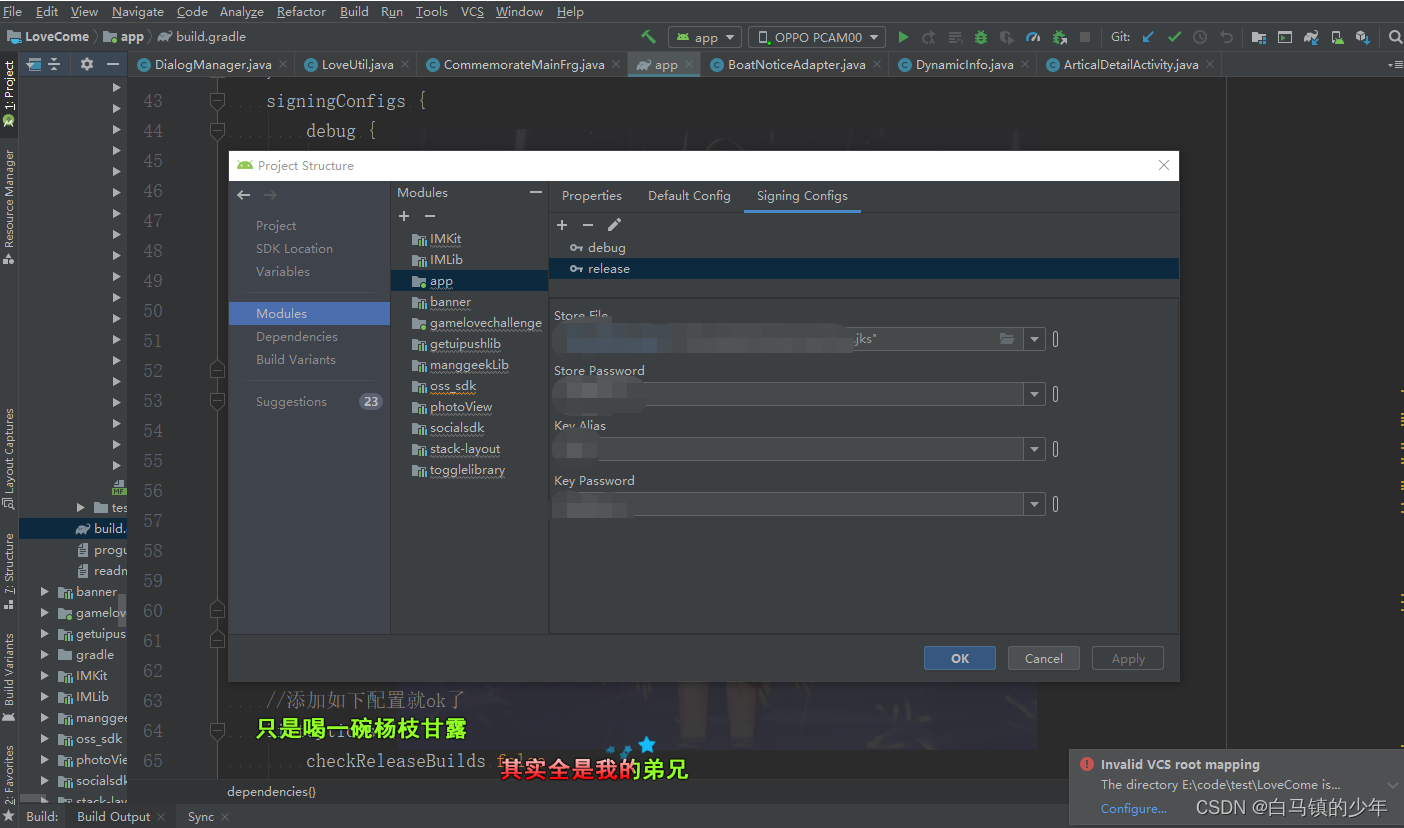Viewport: 1404px width, 828px height.
Task: Edit signing config with the pencil icon
Action: (x=614, y=224)
